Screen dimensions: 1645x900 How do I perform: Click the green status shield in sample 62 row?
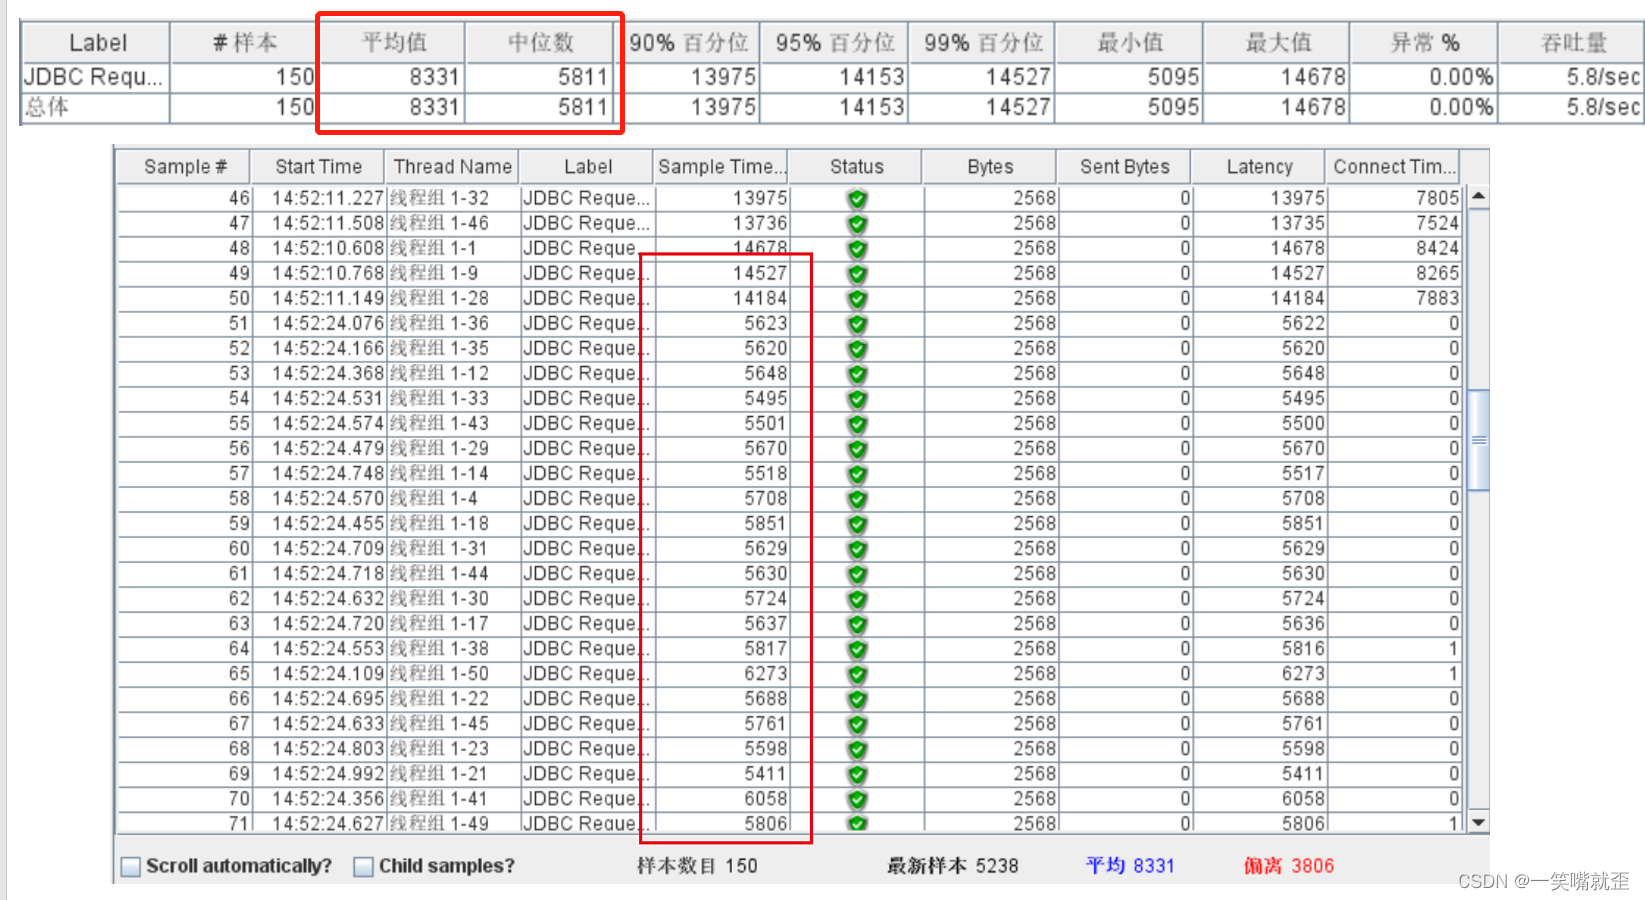857,599
